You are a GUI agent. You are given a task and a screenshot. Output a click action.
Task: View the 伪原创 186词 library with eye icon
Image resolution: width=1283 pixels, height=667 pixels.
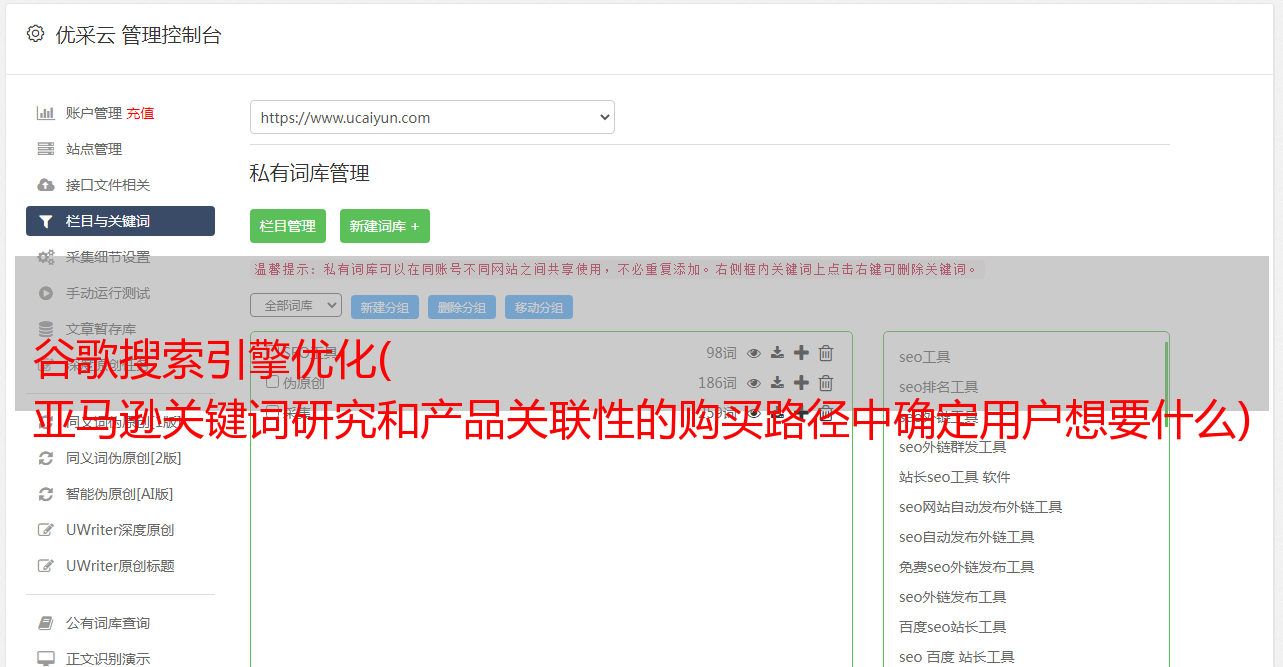click(754, 383)
